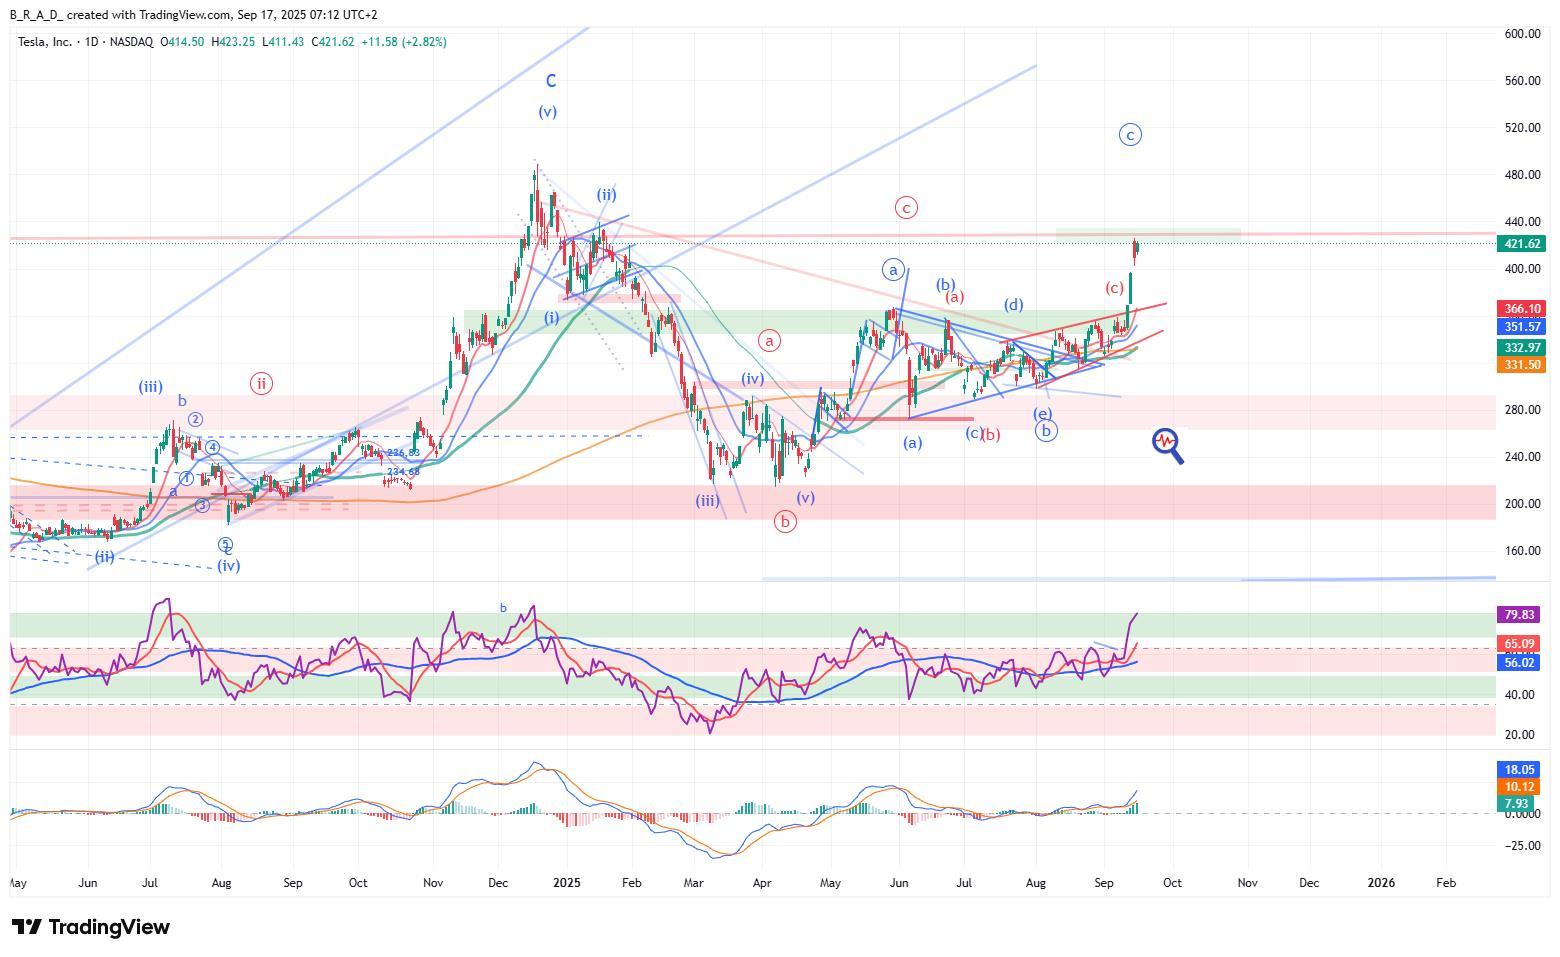Select the 421.62 current price label
The width and height of the screenshot is (1560, 957).
1521,244
